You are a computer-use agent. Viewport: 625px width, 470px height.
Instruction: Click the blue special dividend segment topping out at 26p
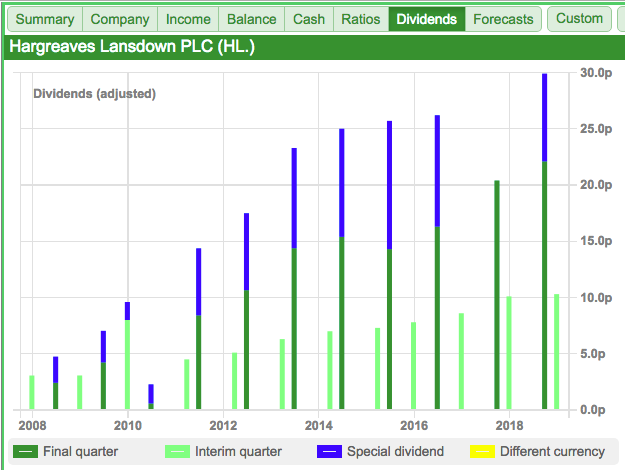[x=437, y=171]
